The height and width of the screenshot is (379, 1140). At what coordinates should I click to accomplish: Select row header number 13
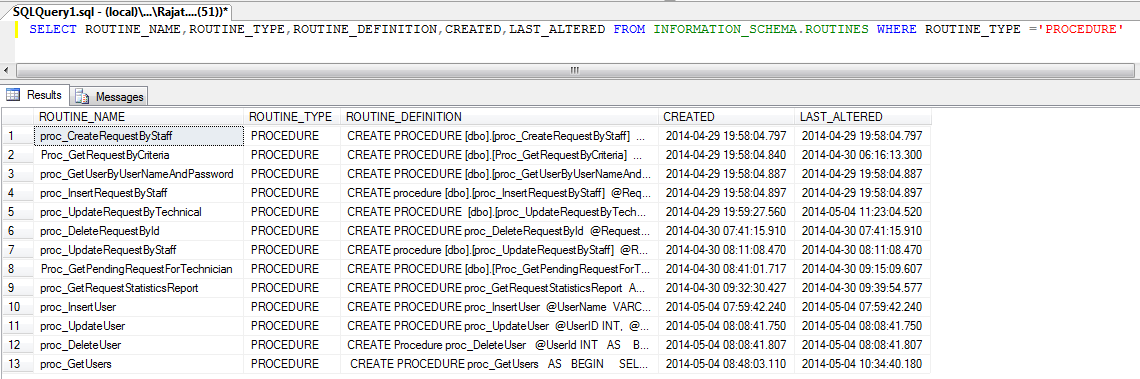(x=17, y=364)
